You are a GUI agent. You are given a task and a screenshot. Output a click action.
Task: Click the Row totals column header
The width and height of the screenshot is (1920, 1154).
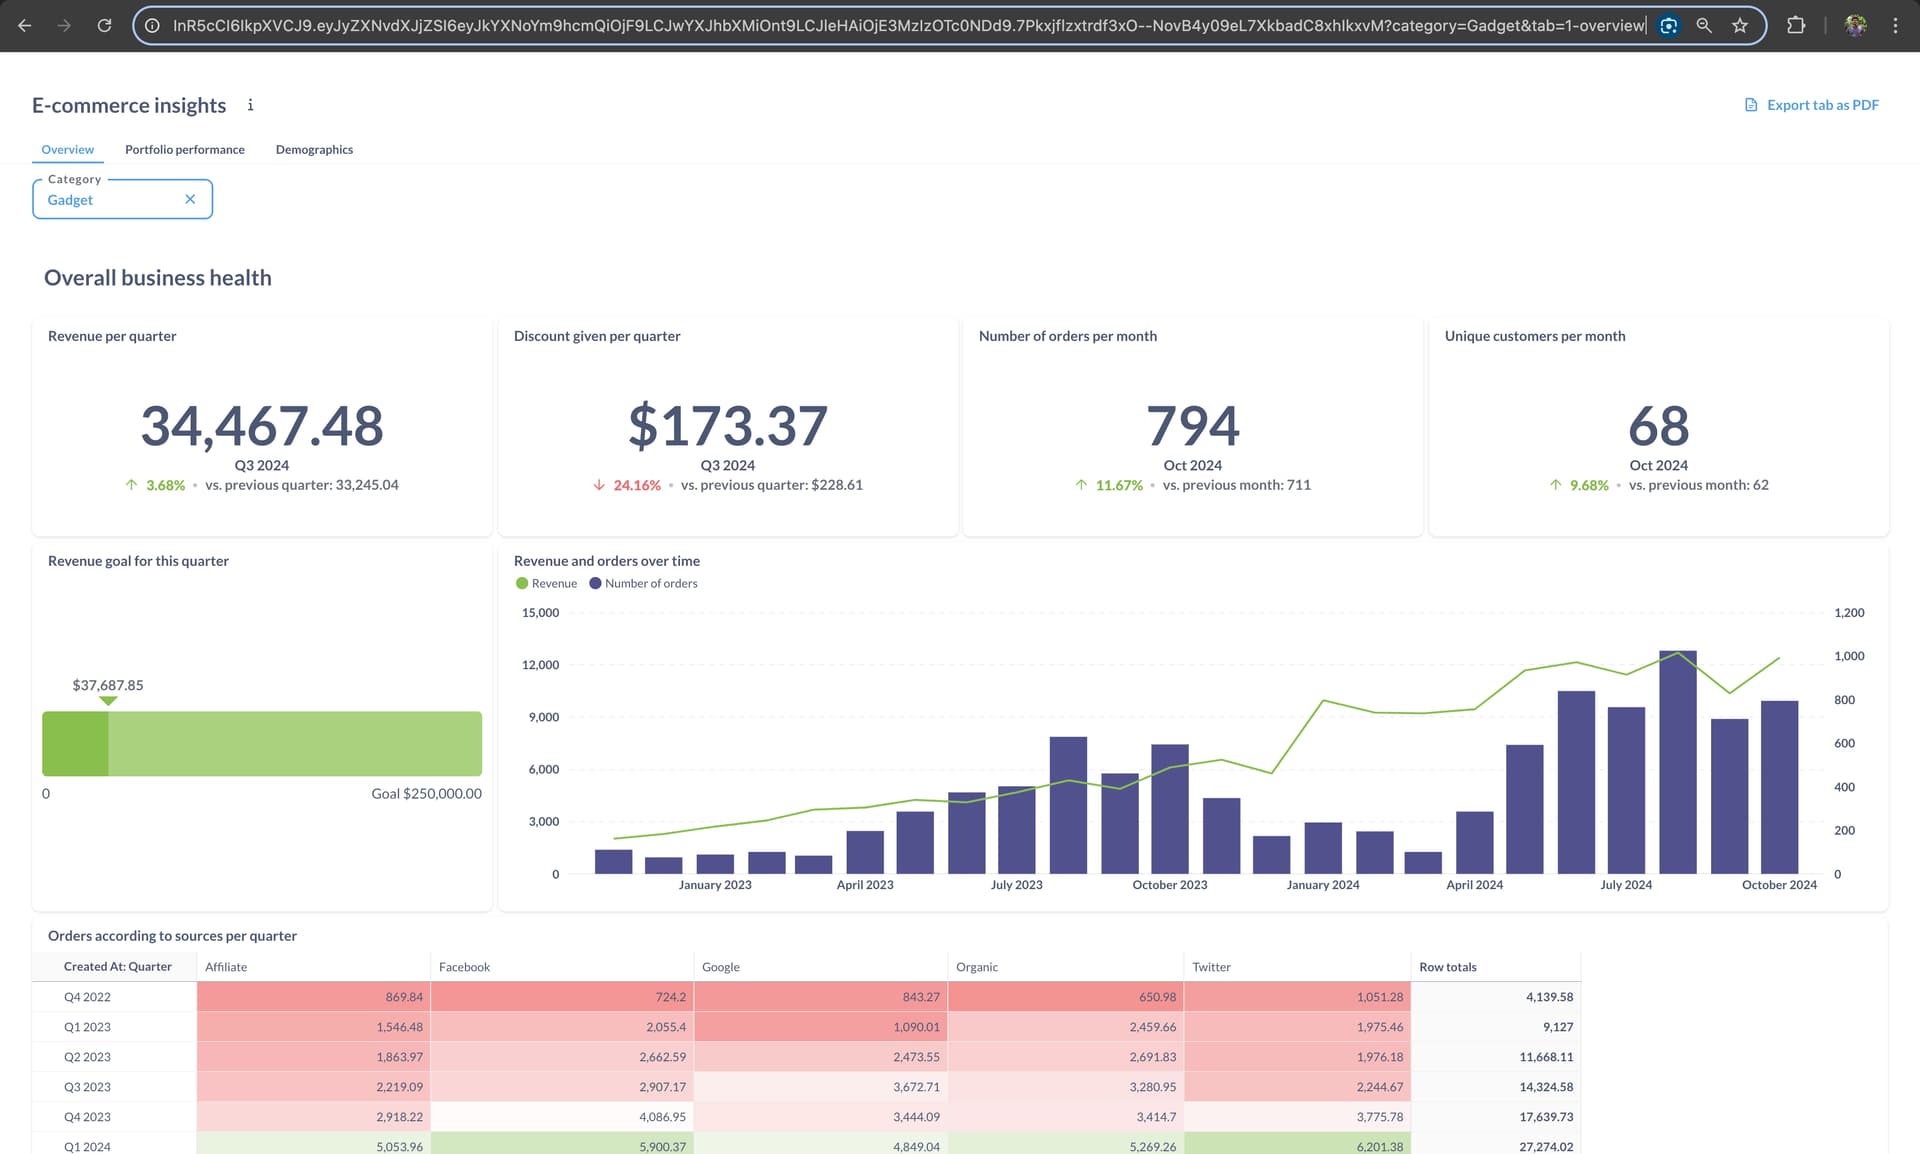pyautogui.click(x=1447, y=967)
